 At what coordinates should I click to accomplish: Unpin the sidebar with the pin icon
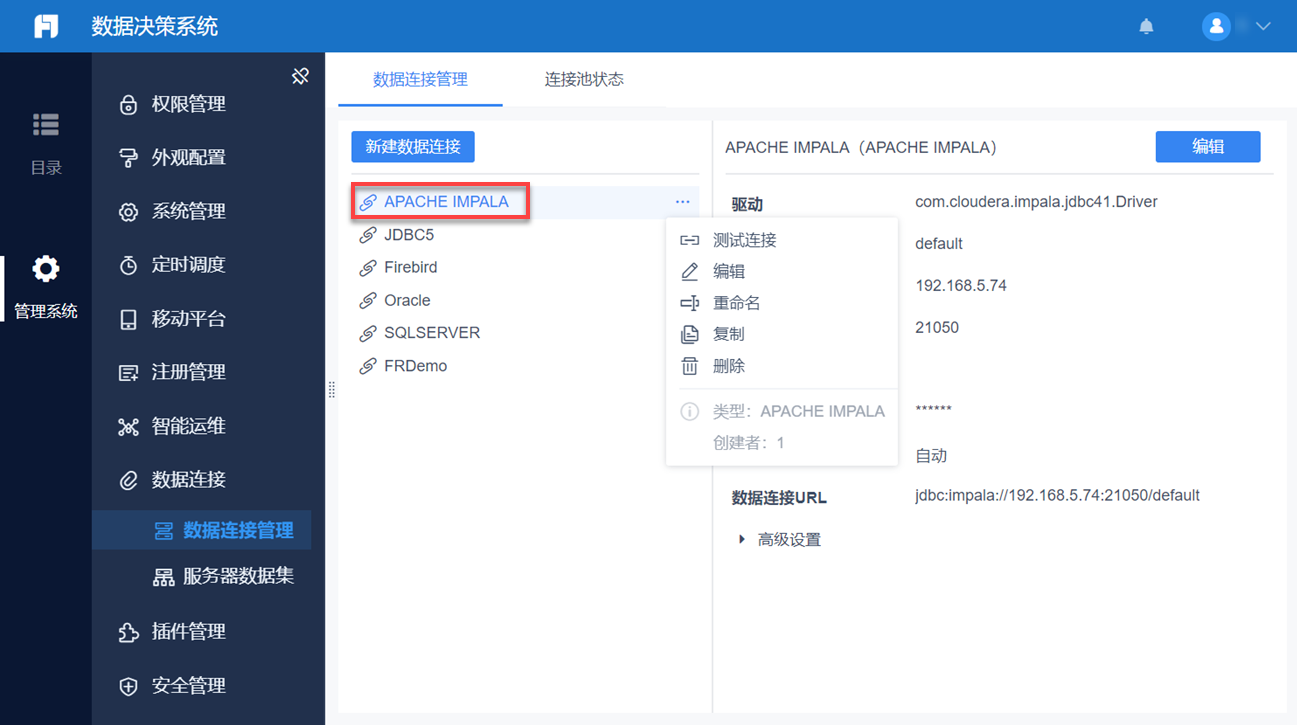pos(300,76)
